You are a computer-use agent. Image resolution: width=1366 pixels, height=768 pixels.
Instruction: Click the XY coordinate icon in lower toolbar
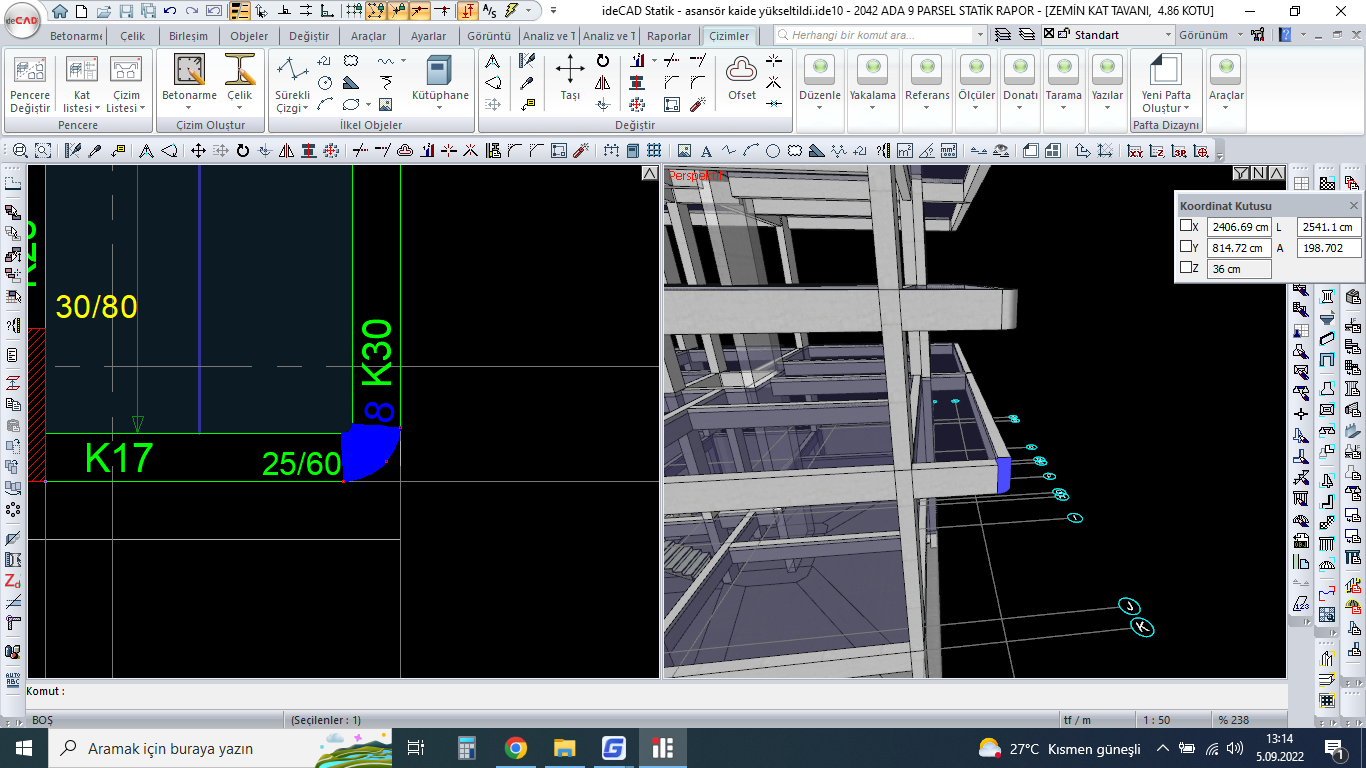pyautogui.click(x=1135, y=151)
